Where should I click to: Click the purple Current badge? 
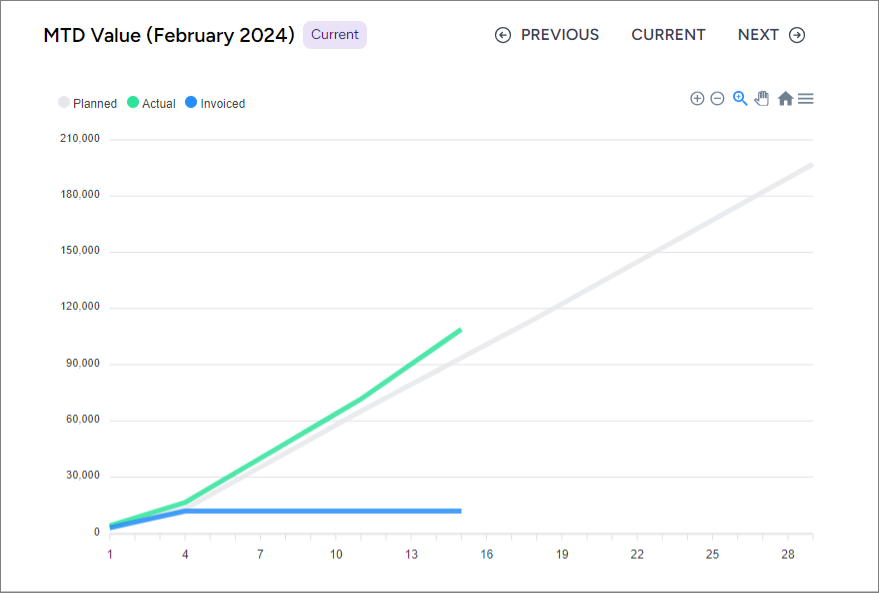335,35
